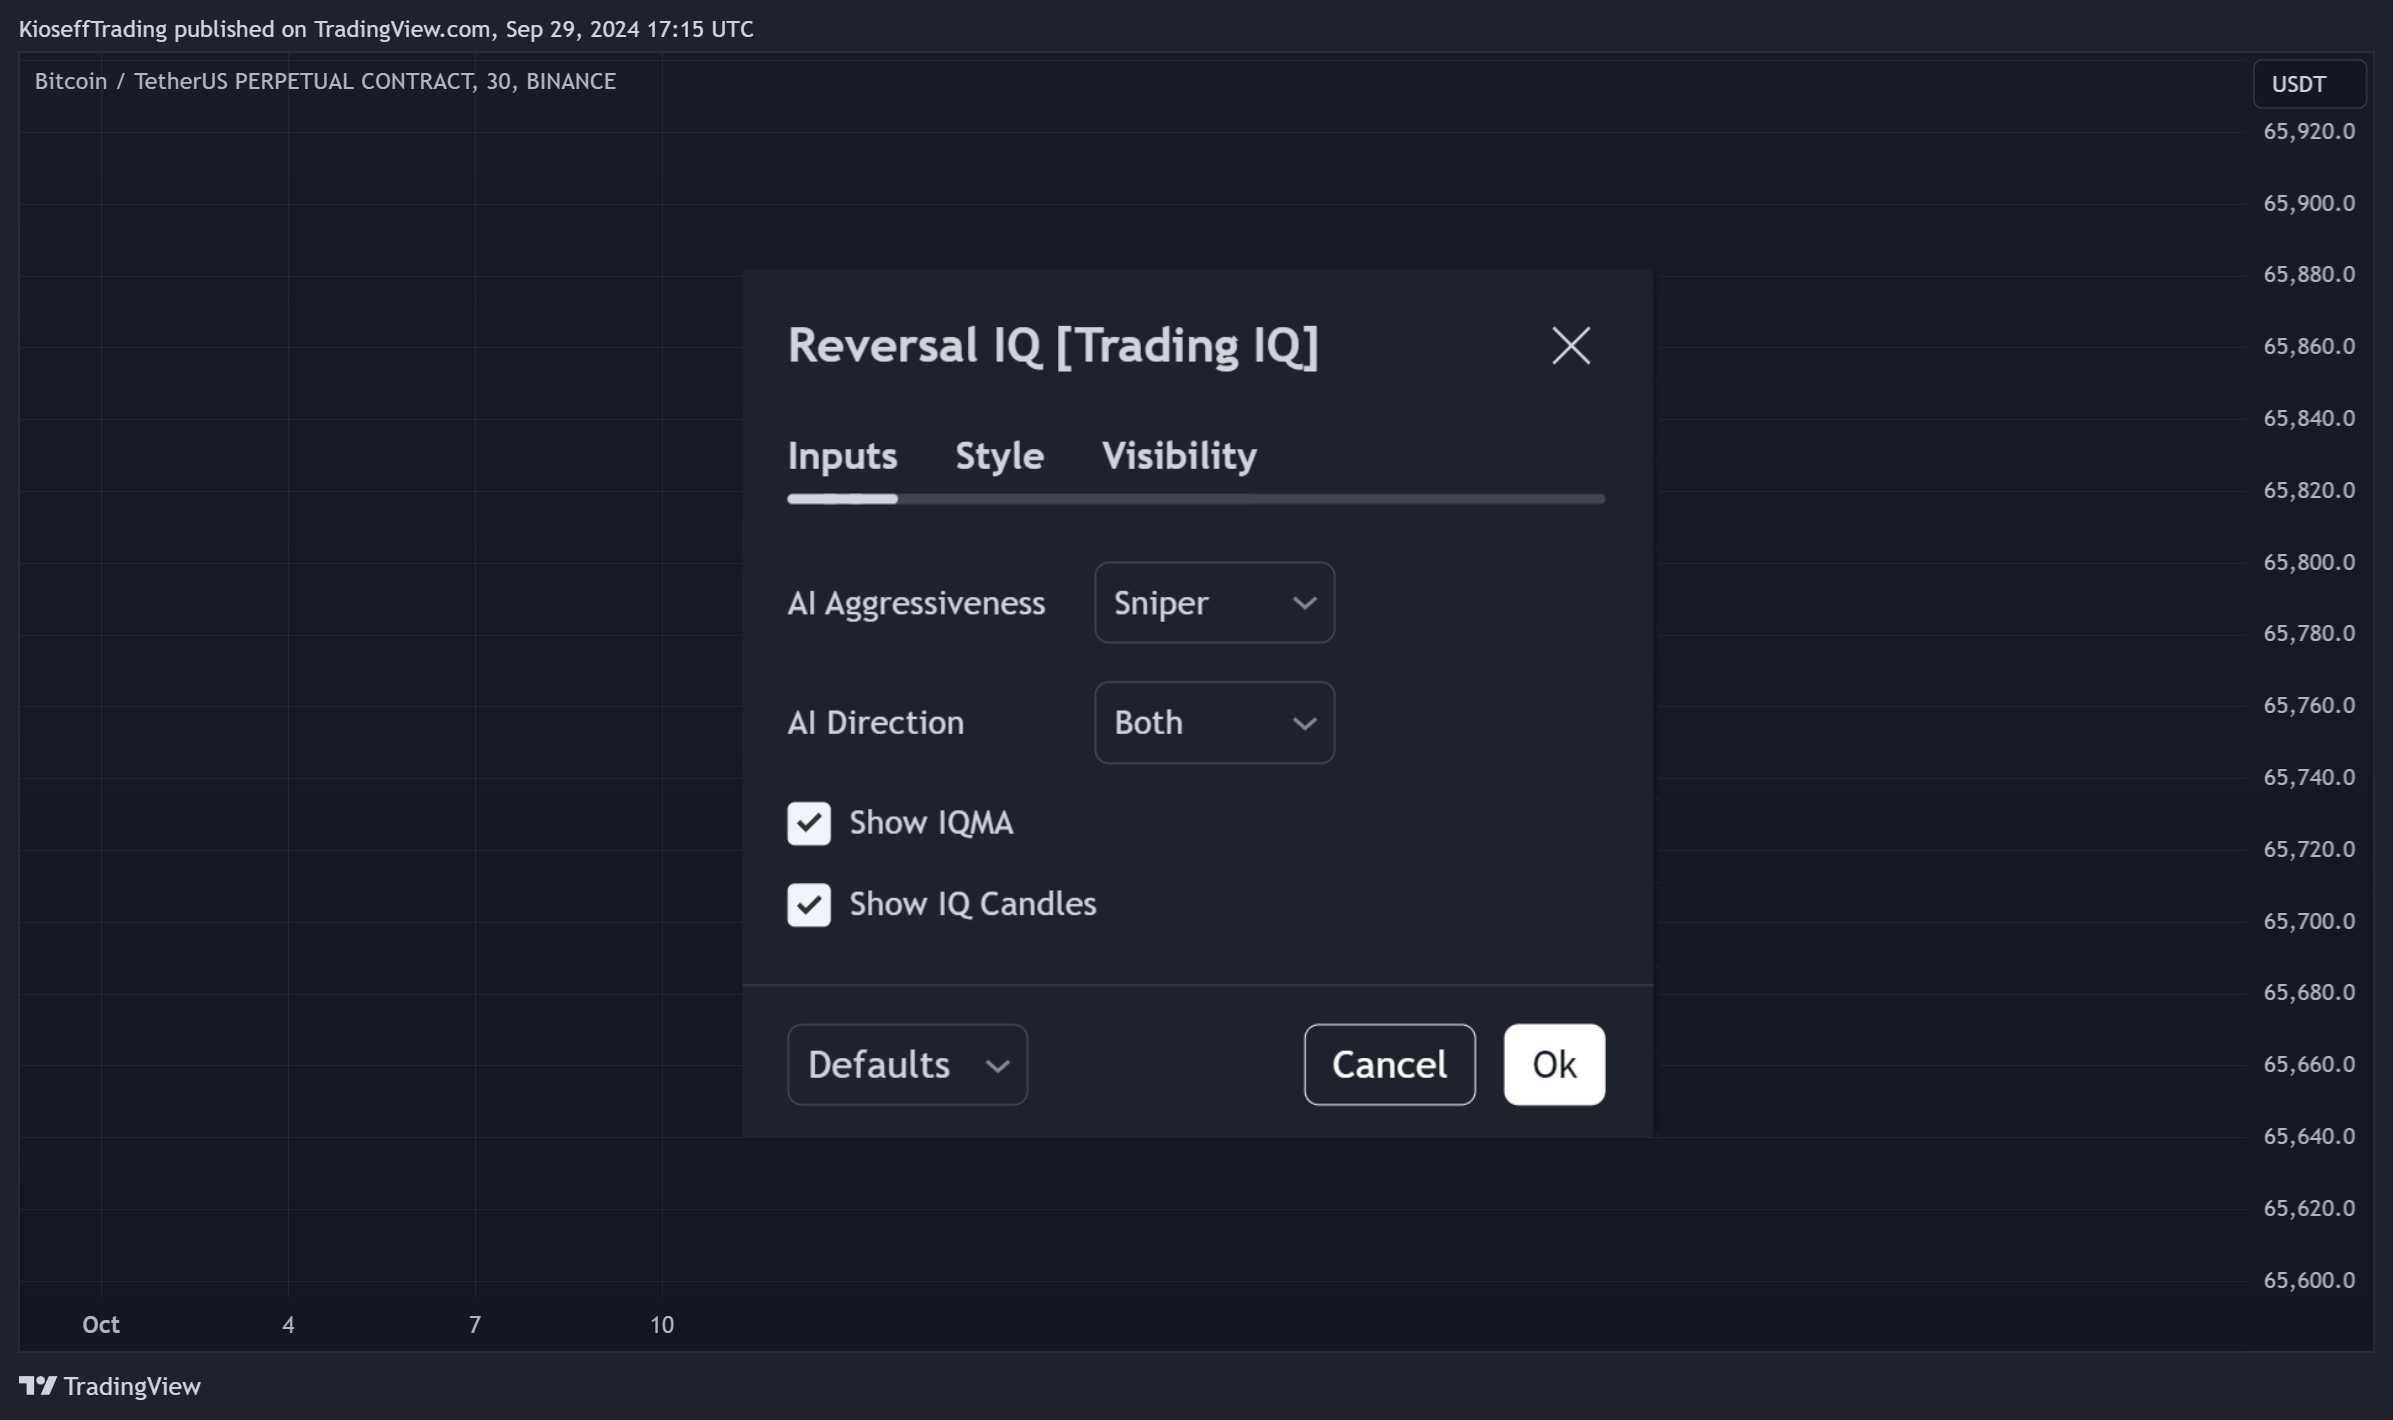
Task: Click the 10 date axis label
Action: [x=662, y=1325]
